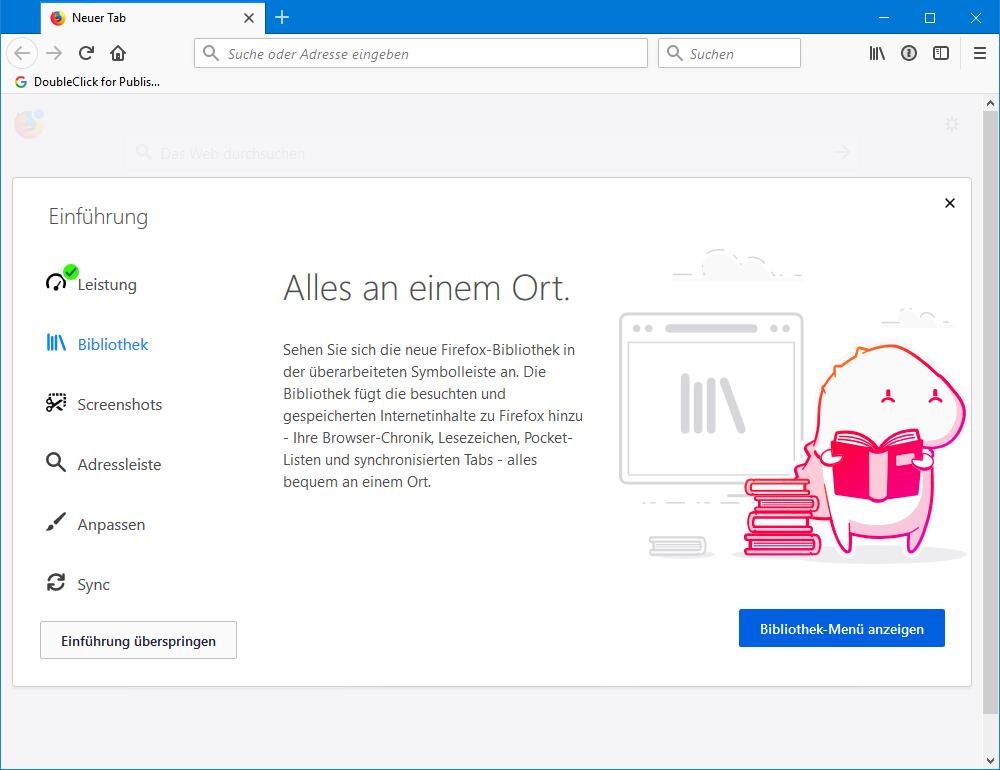This screenshot has height=770, width=1000.
Task: Focus the address bar field
Action: (x=421, y=53)
